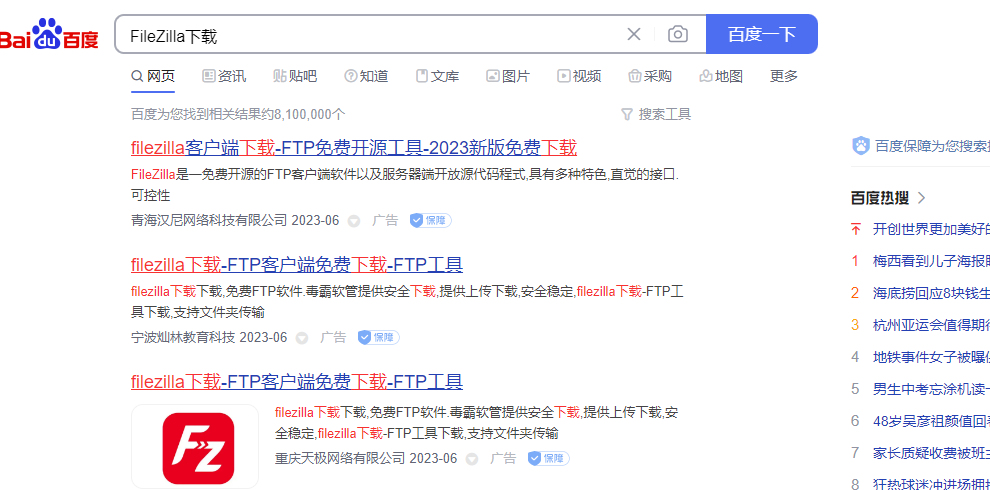Open hot search 男生中考忘涂机读

tap(931, 389)
